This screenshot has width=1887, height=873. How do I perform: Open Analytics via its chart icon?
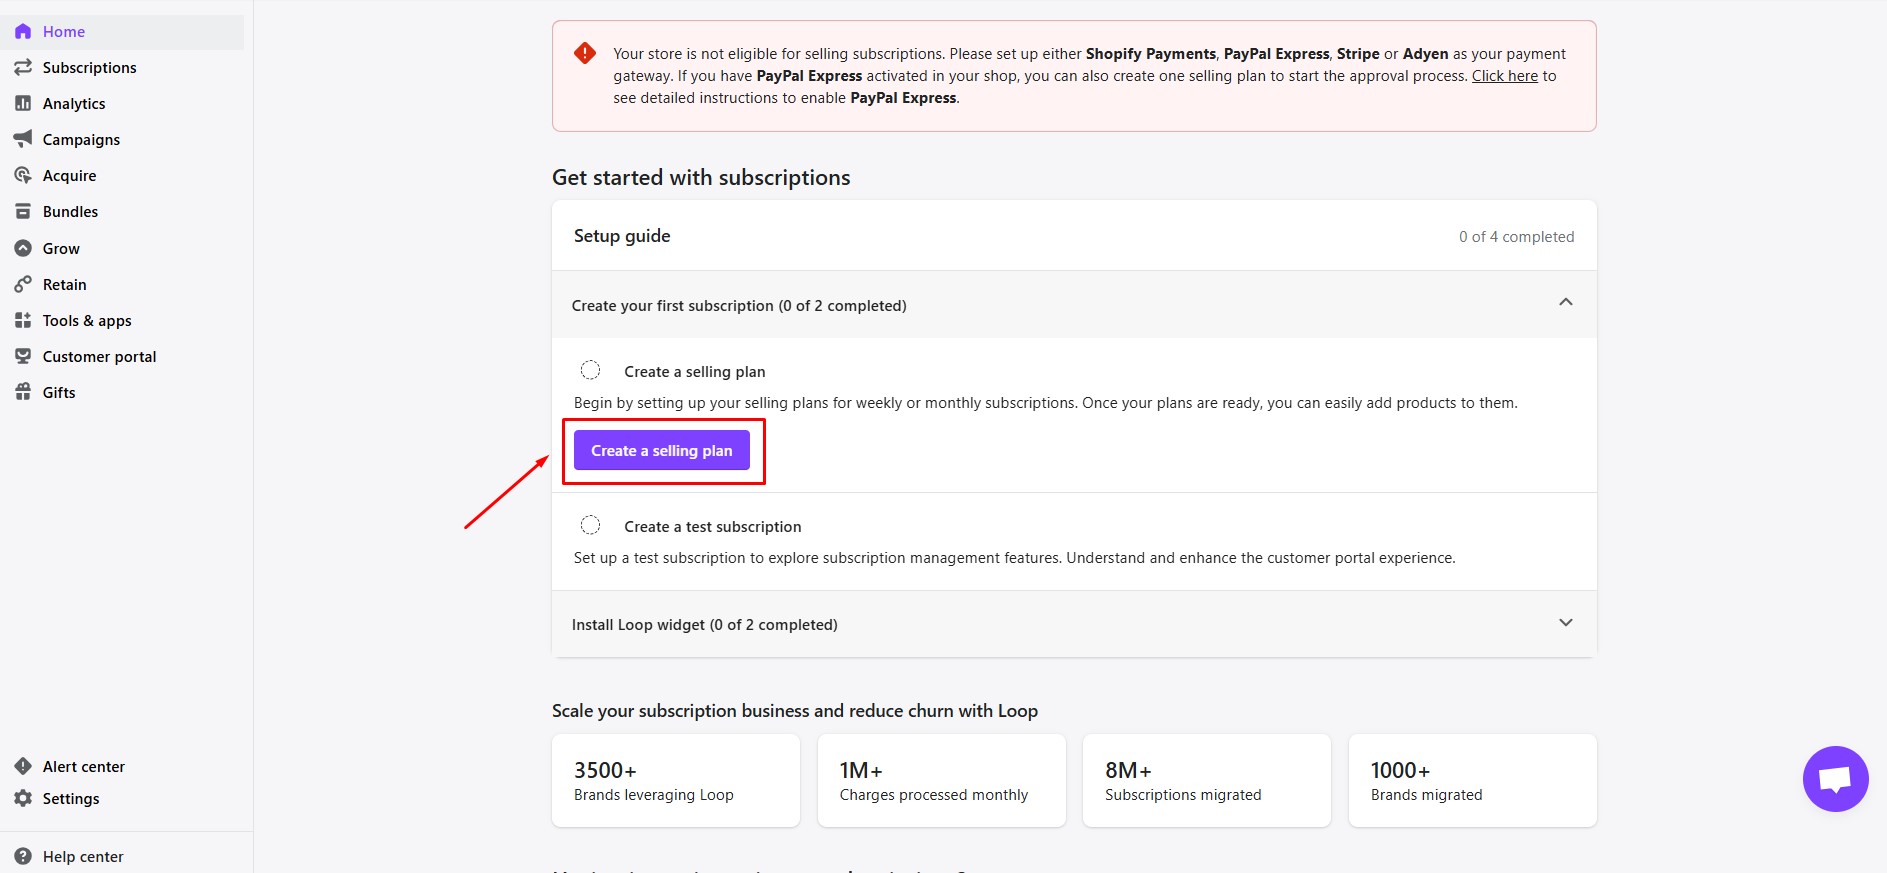click(23, 103)
